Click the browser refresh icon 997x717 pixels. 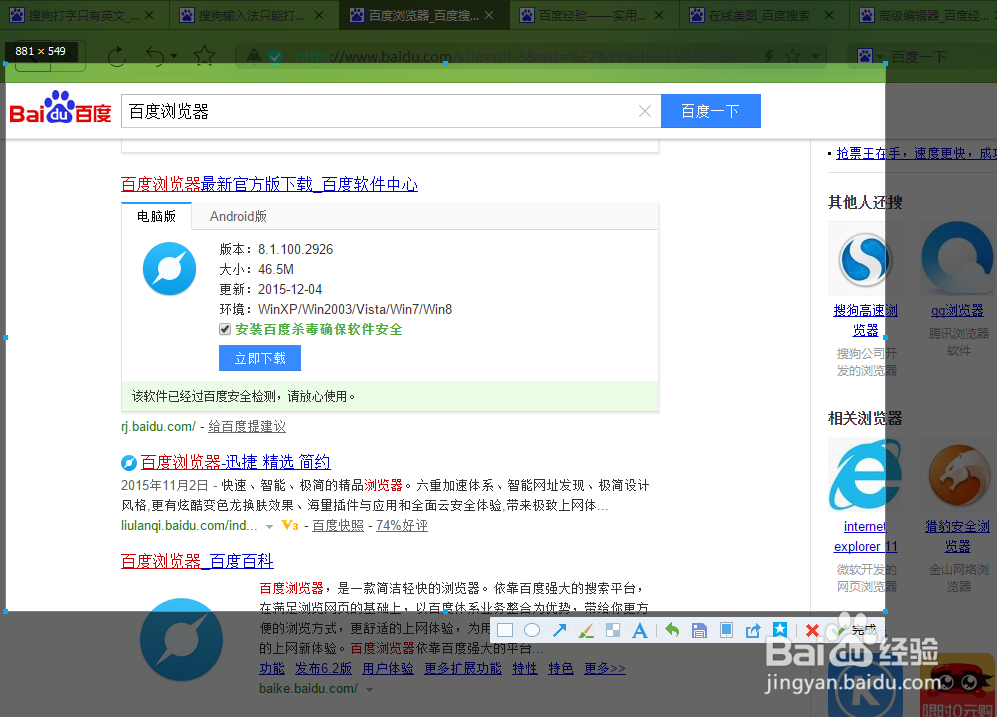pyautogui.click(x=117, y=57)
